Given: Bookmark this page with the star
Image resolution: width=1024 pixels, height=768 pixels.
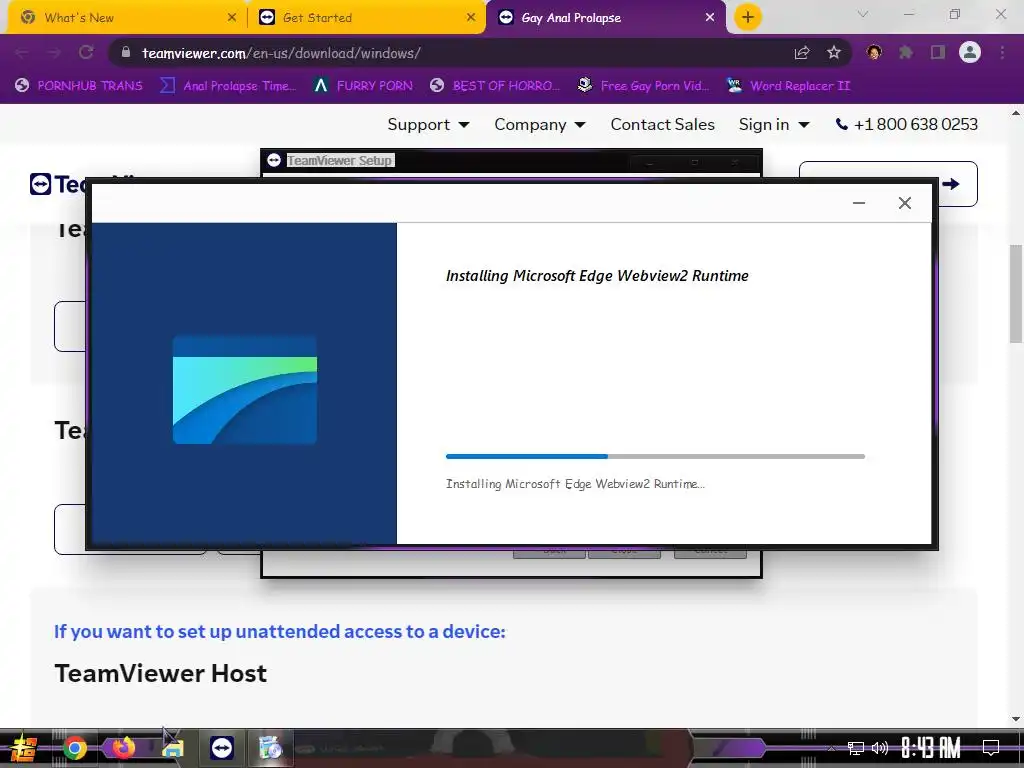Looking at the screenshot, I should [x=834, y=53].
